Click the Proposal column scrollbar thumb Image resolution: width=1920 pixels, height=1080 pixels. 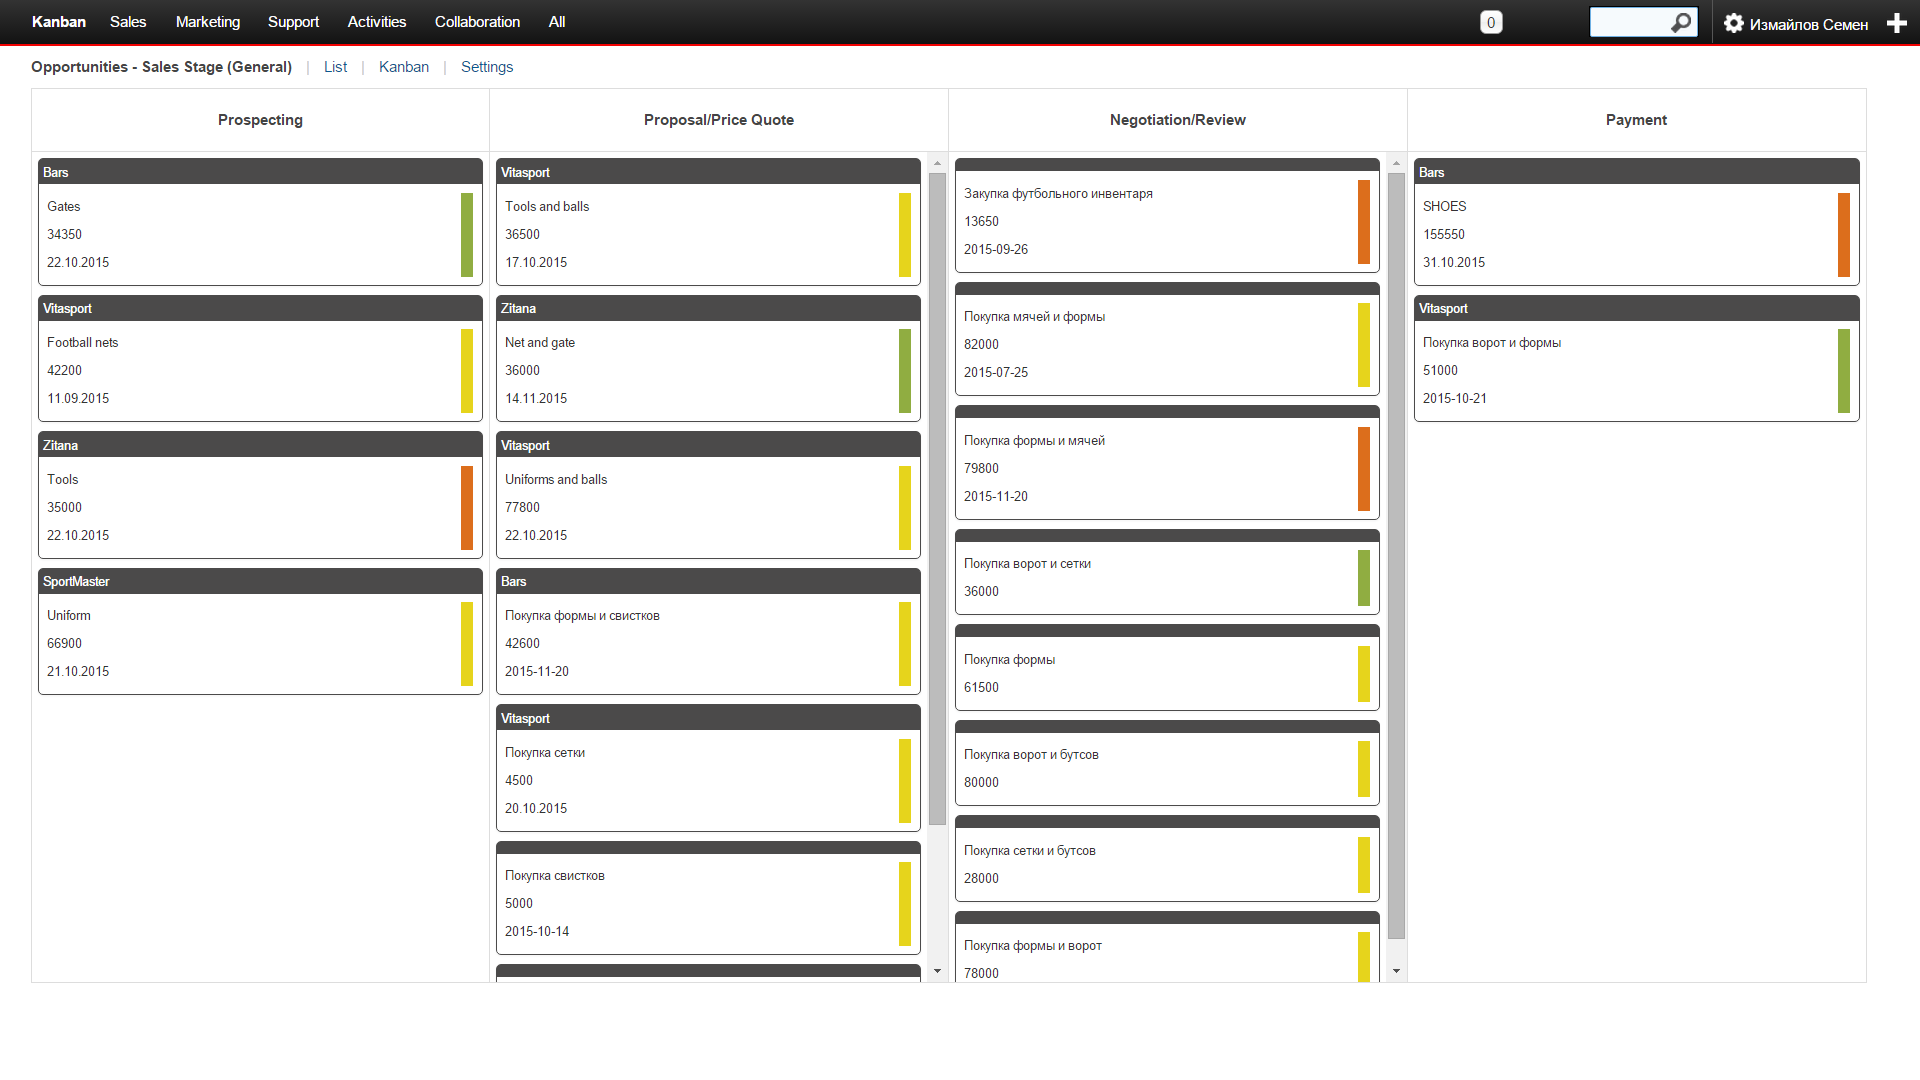point(937,499)
